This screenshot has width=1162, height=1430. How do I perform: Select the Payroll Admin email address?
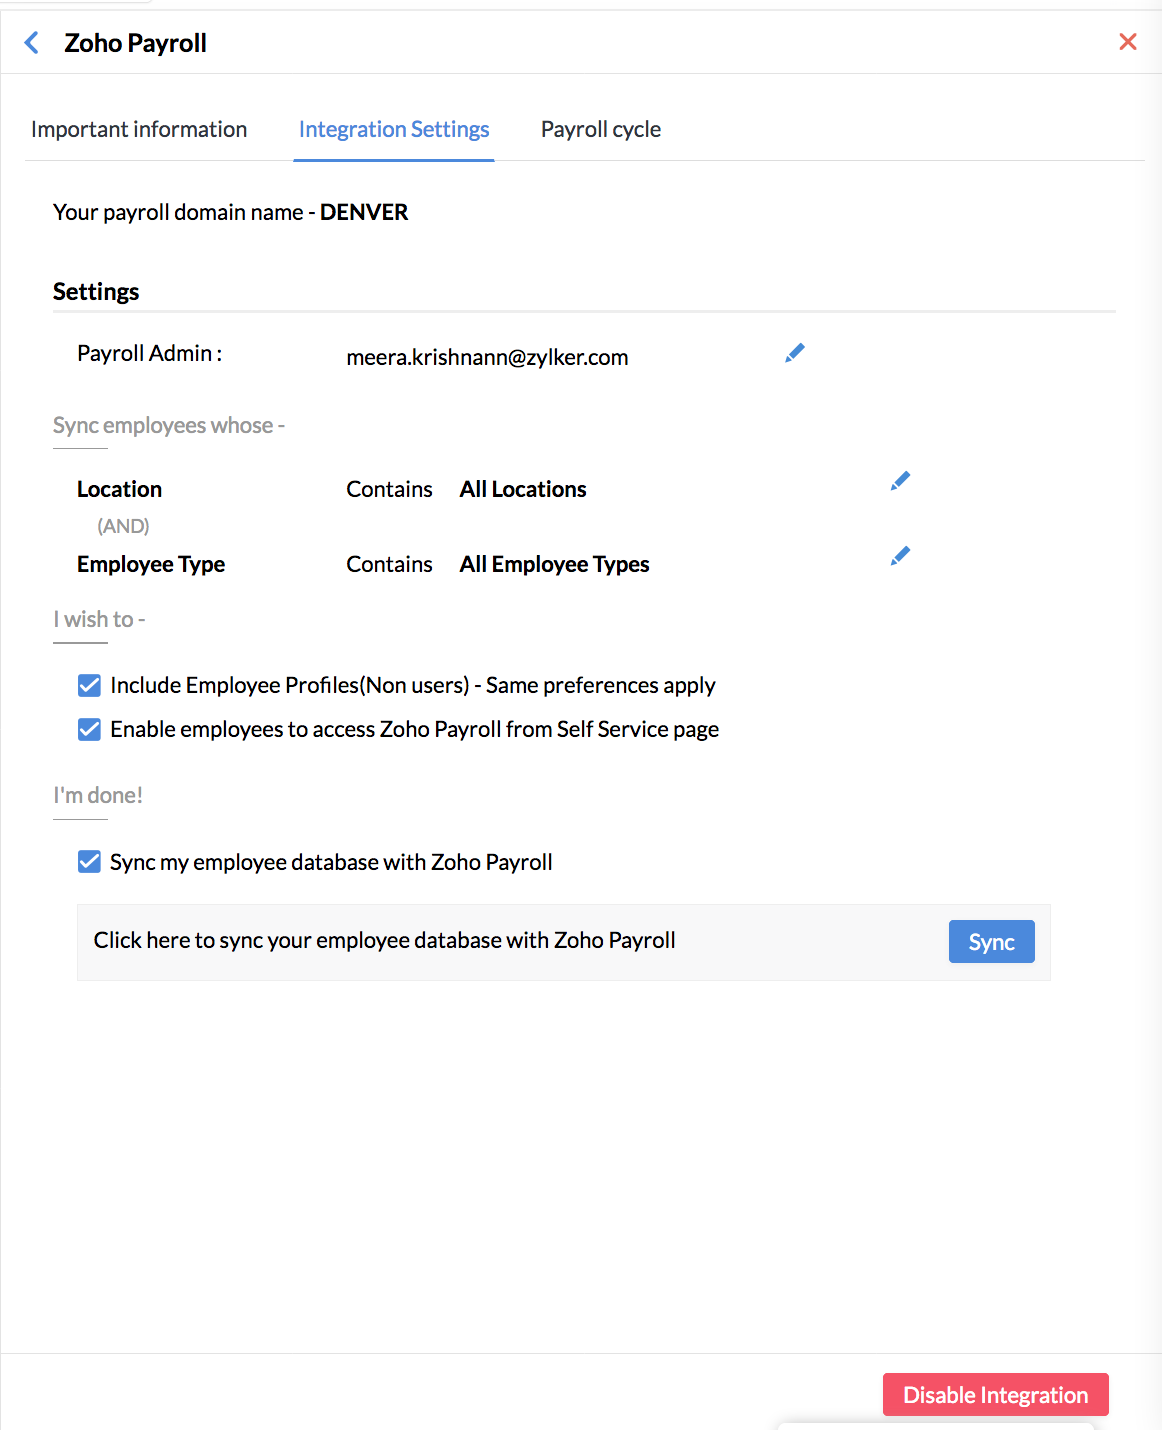(x=487, y=357)
